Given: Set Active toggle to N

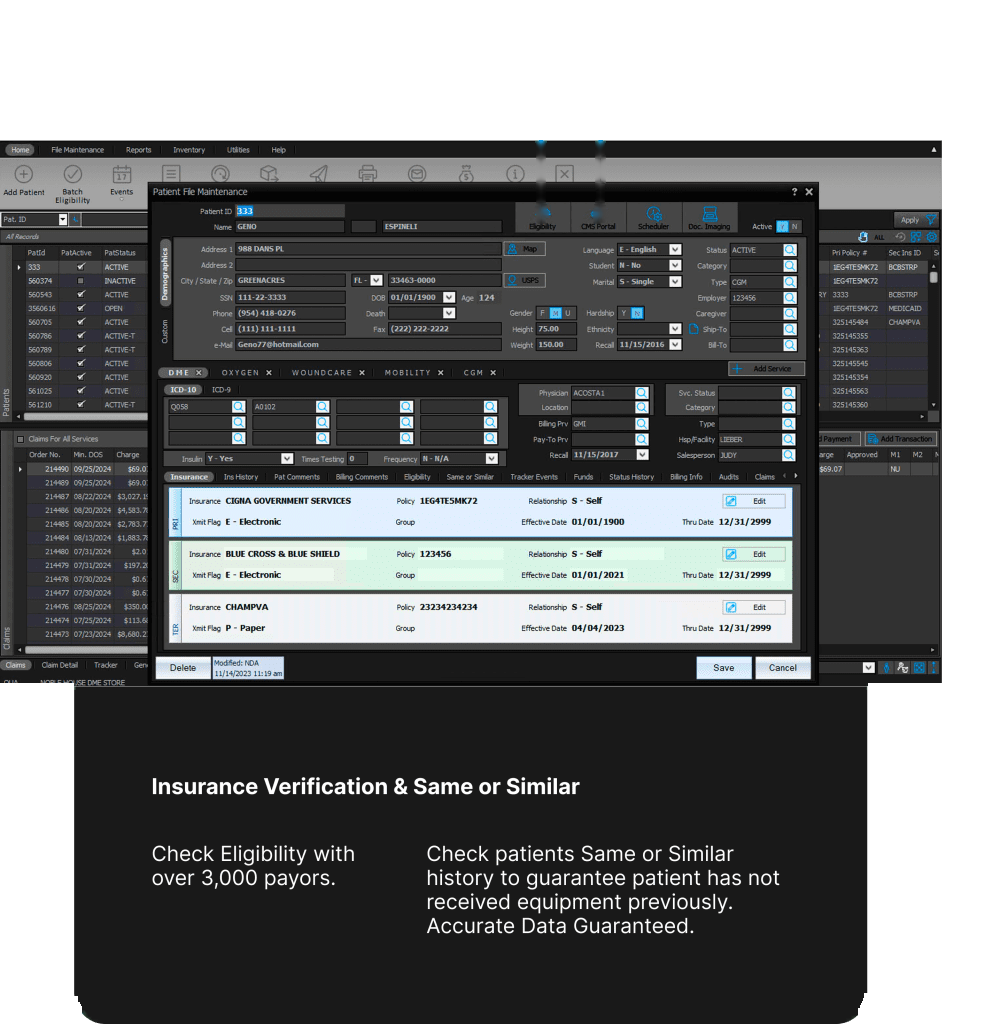Looking at the screenshot, I should [x=794, y=227].
